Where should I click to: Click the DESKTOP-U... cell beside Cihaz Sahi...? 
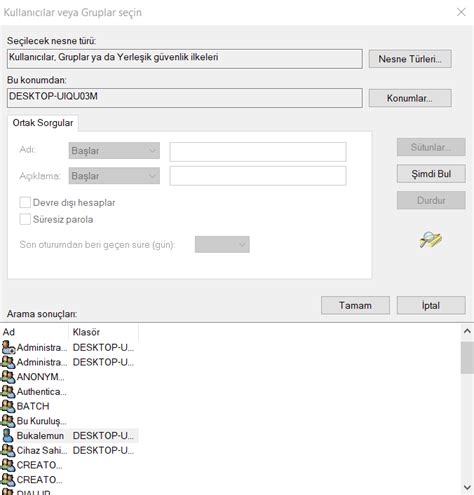(x=103, y=450)
